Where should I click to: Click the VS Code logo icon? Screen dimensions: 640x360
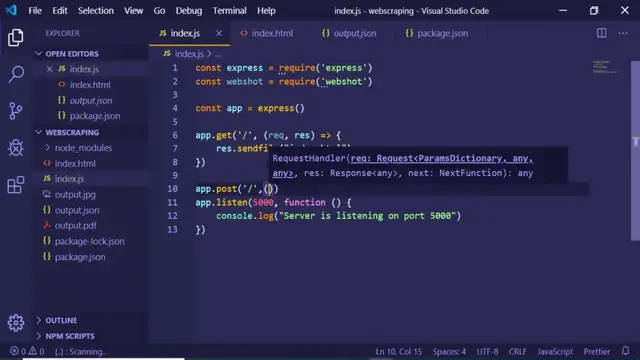11,10
